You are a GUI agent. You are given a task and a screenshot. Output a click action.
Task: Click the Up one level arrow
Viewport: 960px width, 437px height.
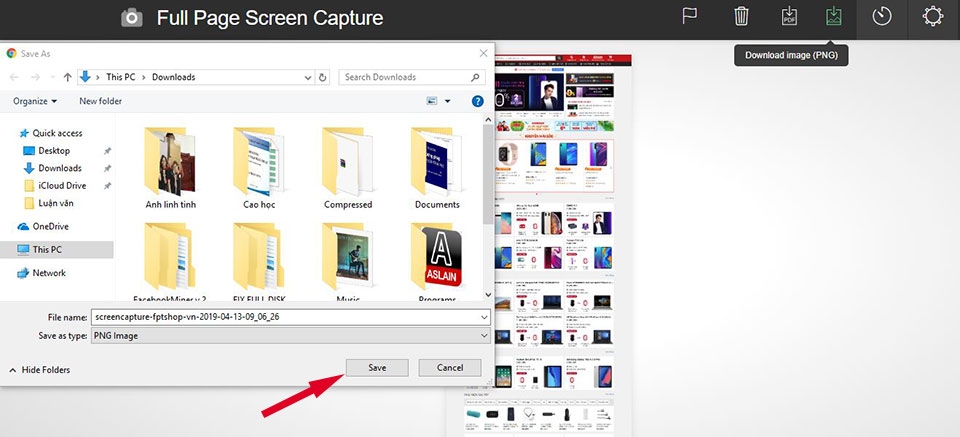click(x=67, y=77)
